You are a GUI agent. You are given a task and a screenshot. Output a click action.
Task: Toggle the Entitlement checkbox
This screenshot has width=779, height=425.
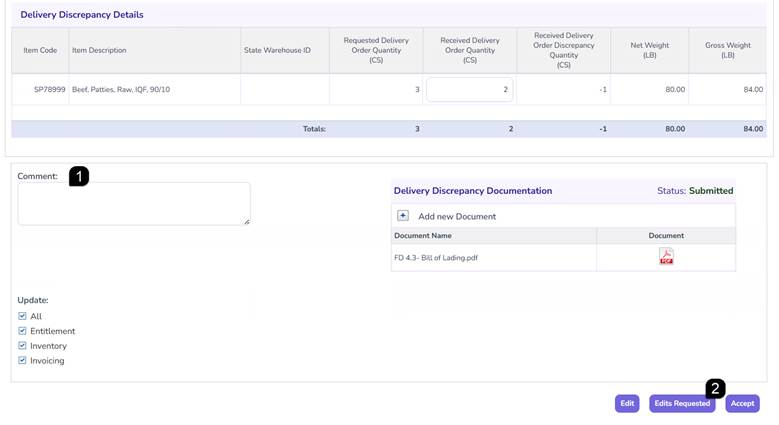tap(22, 331)
